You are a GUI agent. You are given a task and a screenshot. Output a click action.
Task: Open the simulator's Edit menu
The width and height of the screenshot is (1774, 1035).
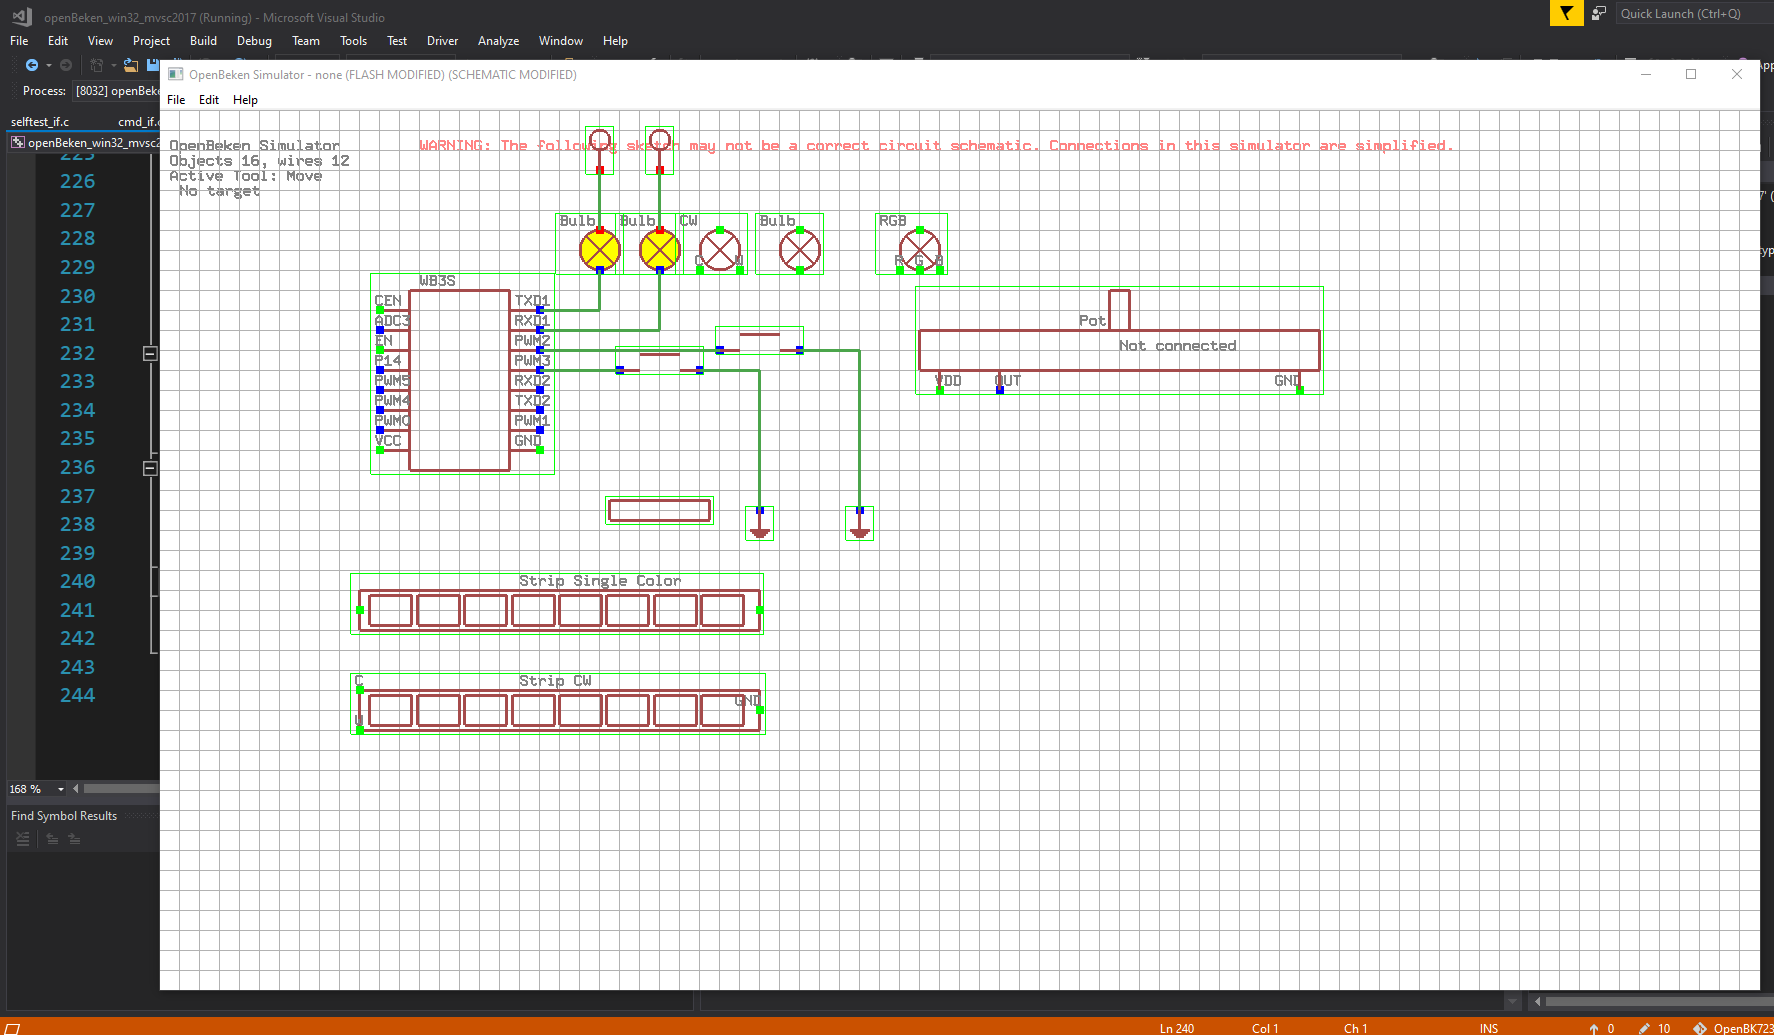coord(209,100)
